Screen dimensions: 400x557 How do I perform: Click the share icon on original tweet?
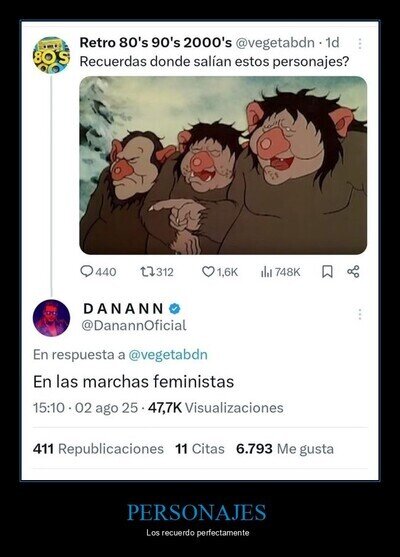pyautogui.click(x=353, y=272)
